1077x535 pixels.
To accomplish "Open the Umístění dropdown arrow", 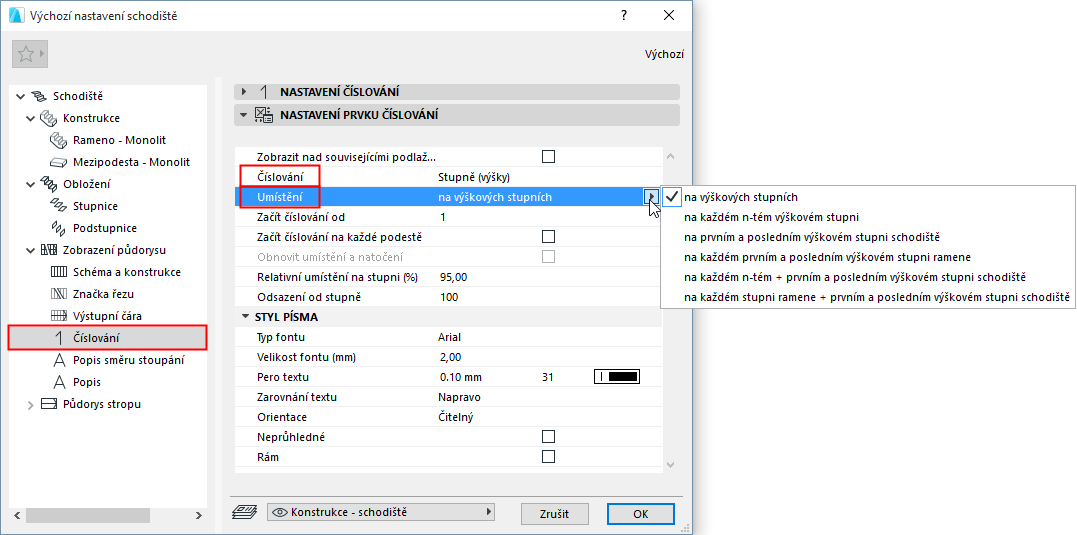I will 650,198.
